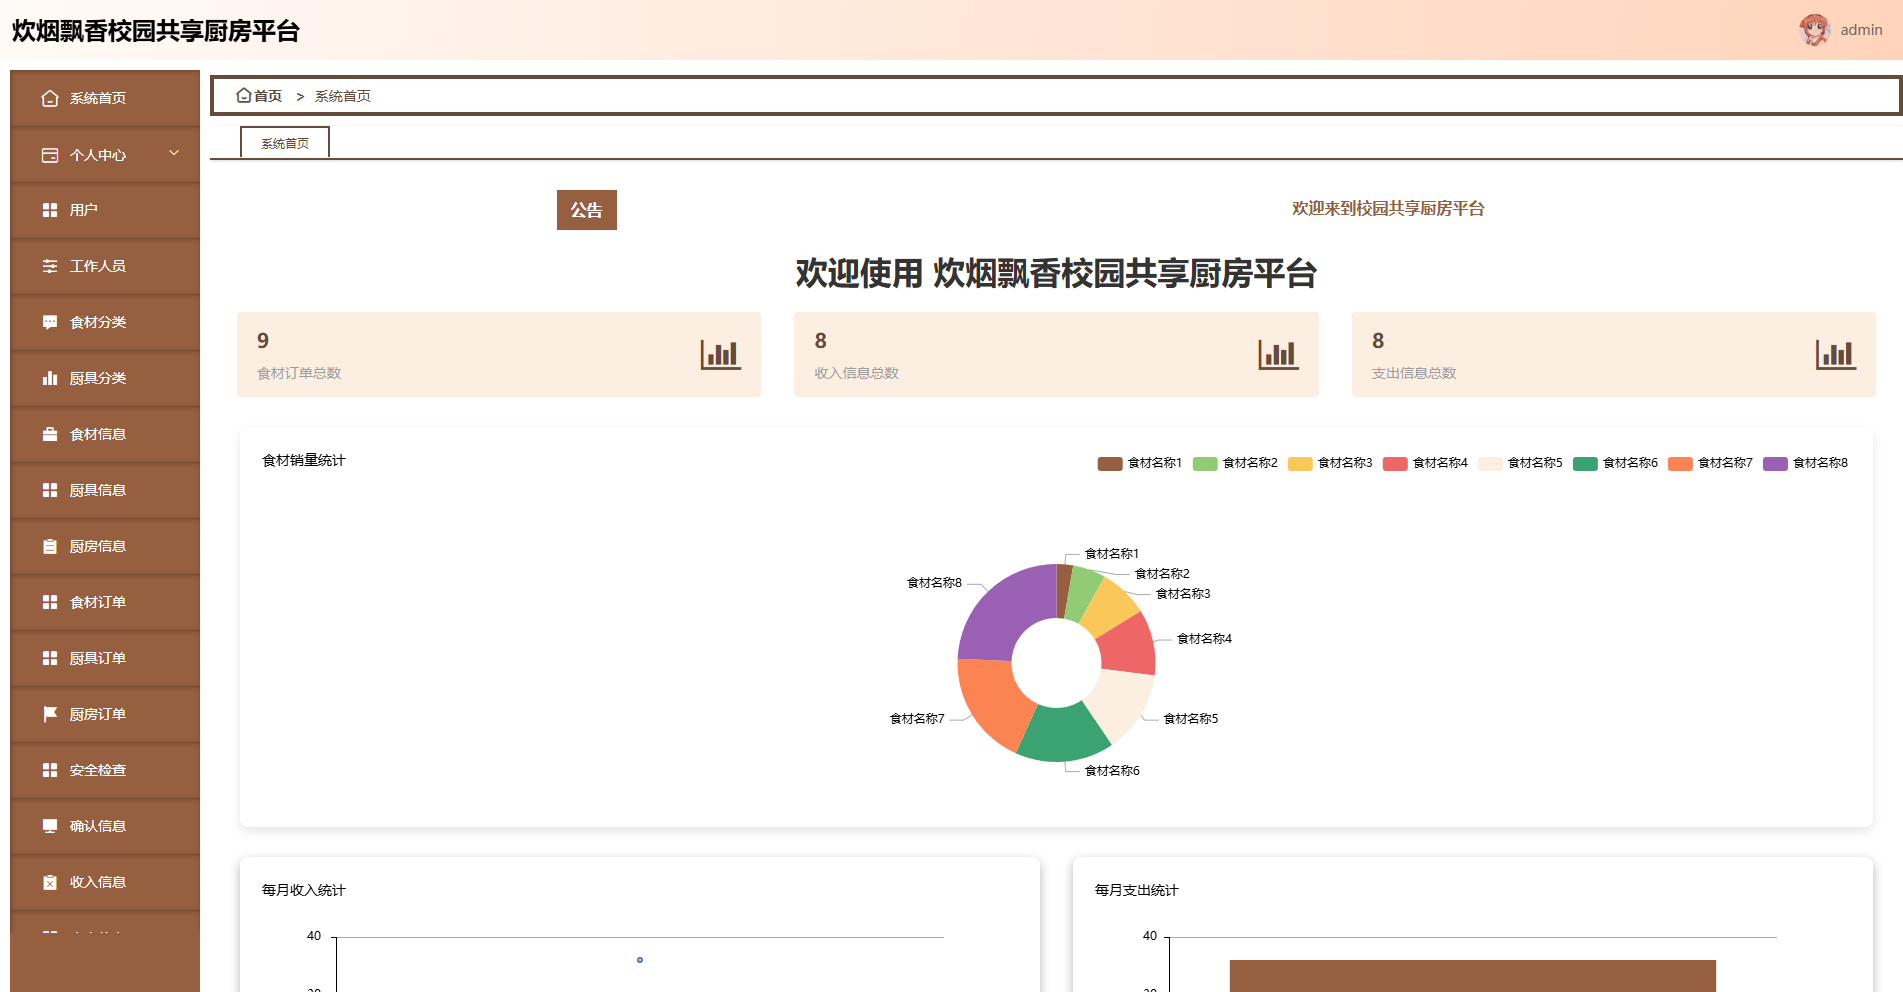Click the 食材销量统计 chart title
This screenshot has height=992, width=1903.
[304, 460]
